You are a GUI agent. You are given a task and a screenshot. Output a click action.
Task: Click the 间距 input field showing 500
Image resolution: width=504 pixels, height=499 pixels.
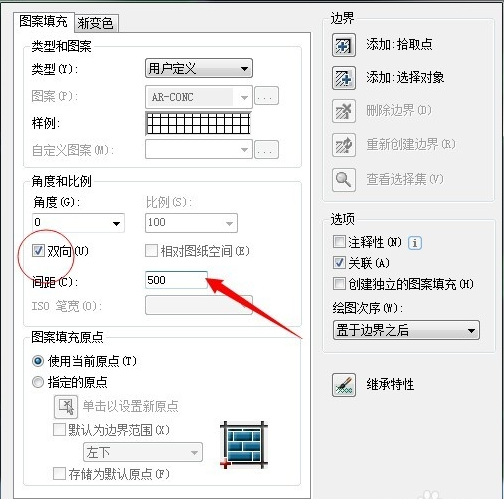click(x=176, y=280)
